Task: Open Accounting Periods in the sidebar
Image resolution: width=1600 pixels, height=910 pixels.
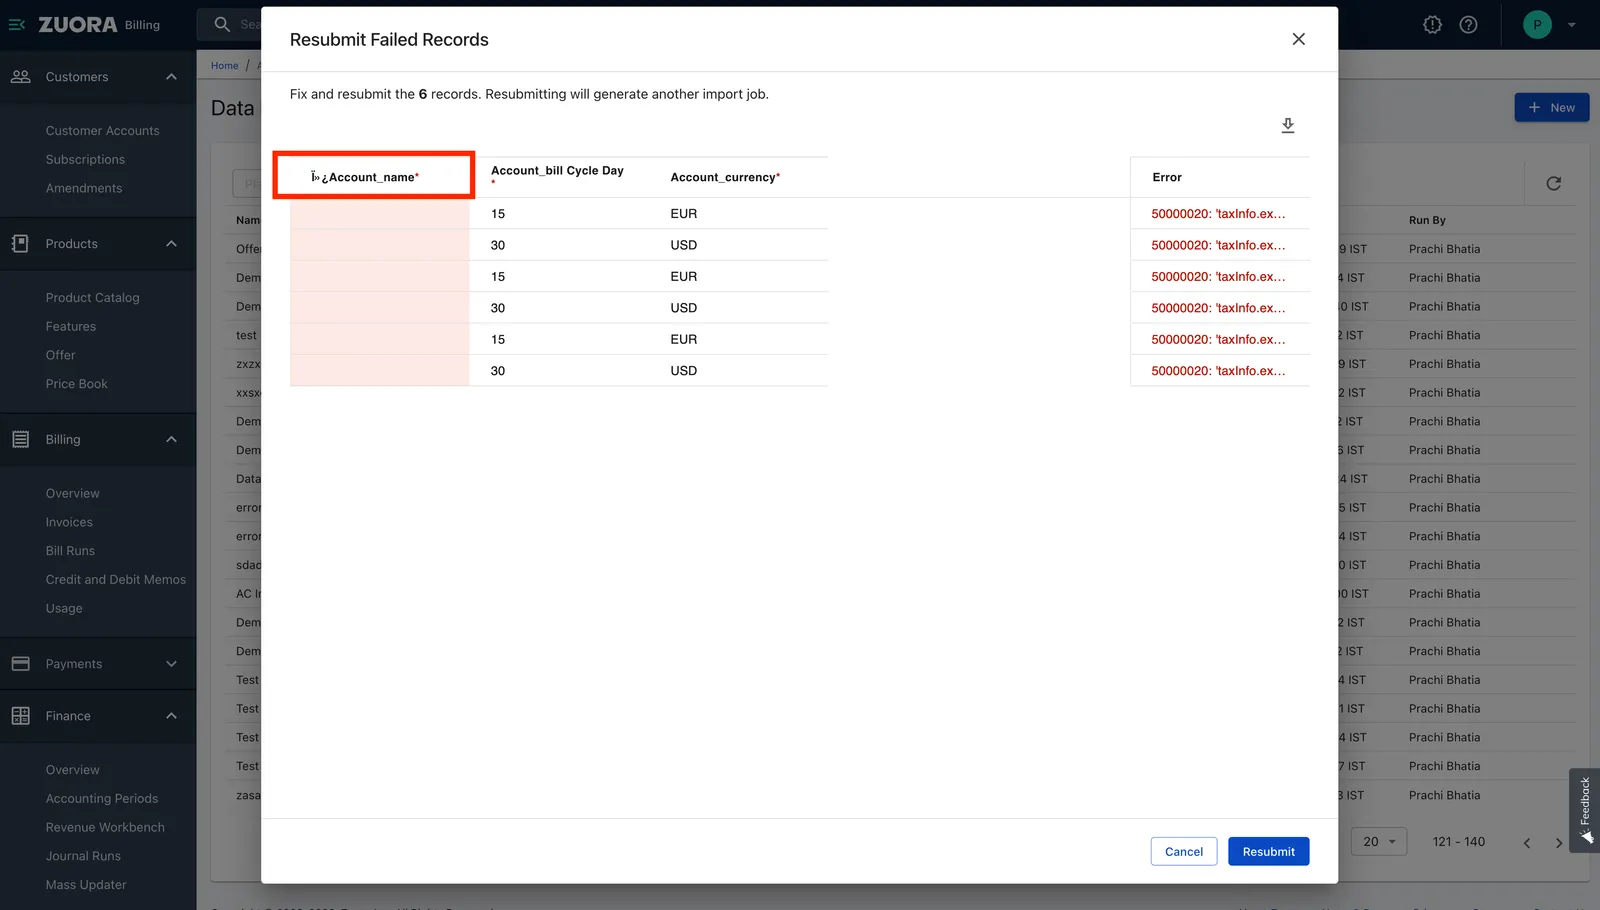Action: tap(102, 799)
